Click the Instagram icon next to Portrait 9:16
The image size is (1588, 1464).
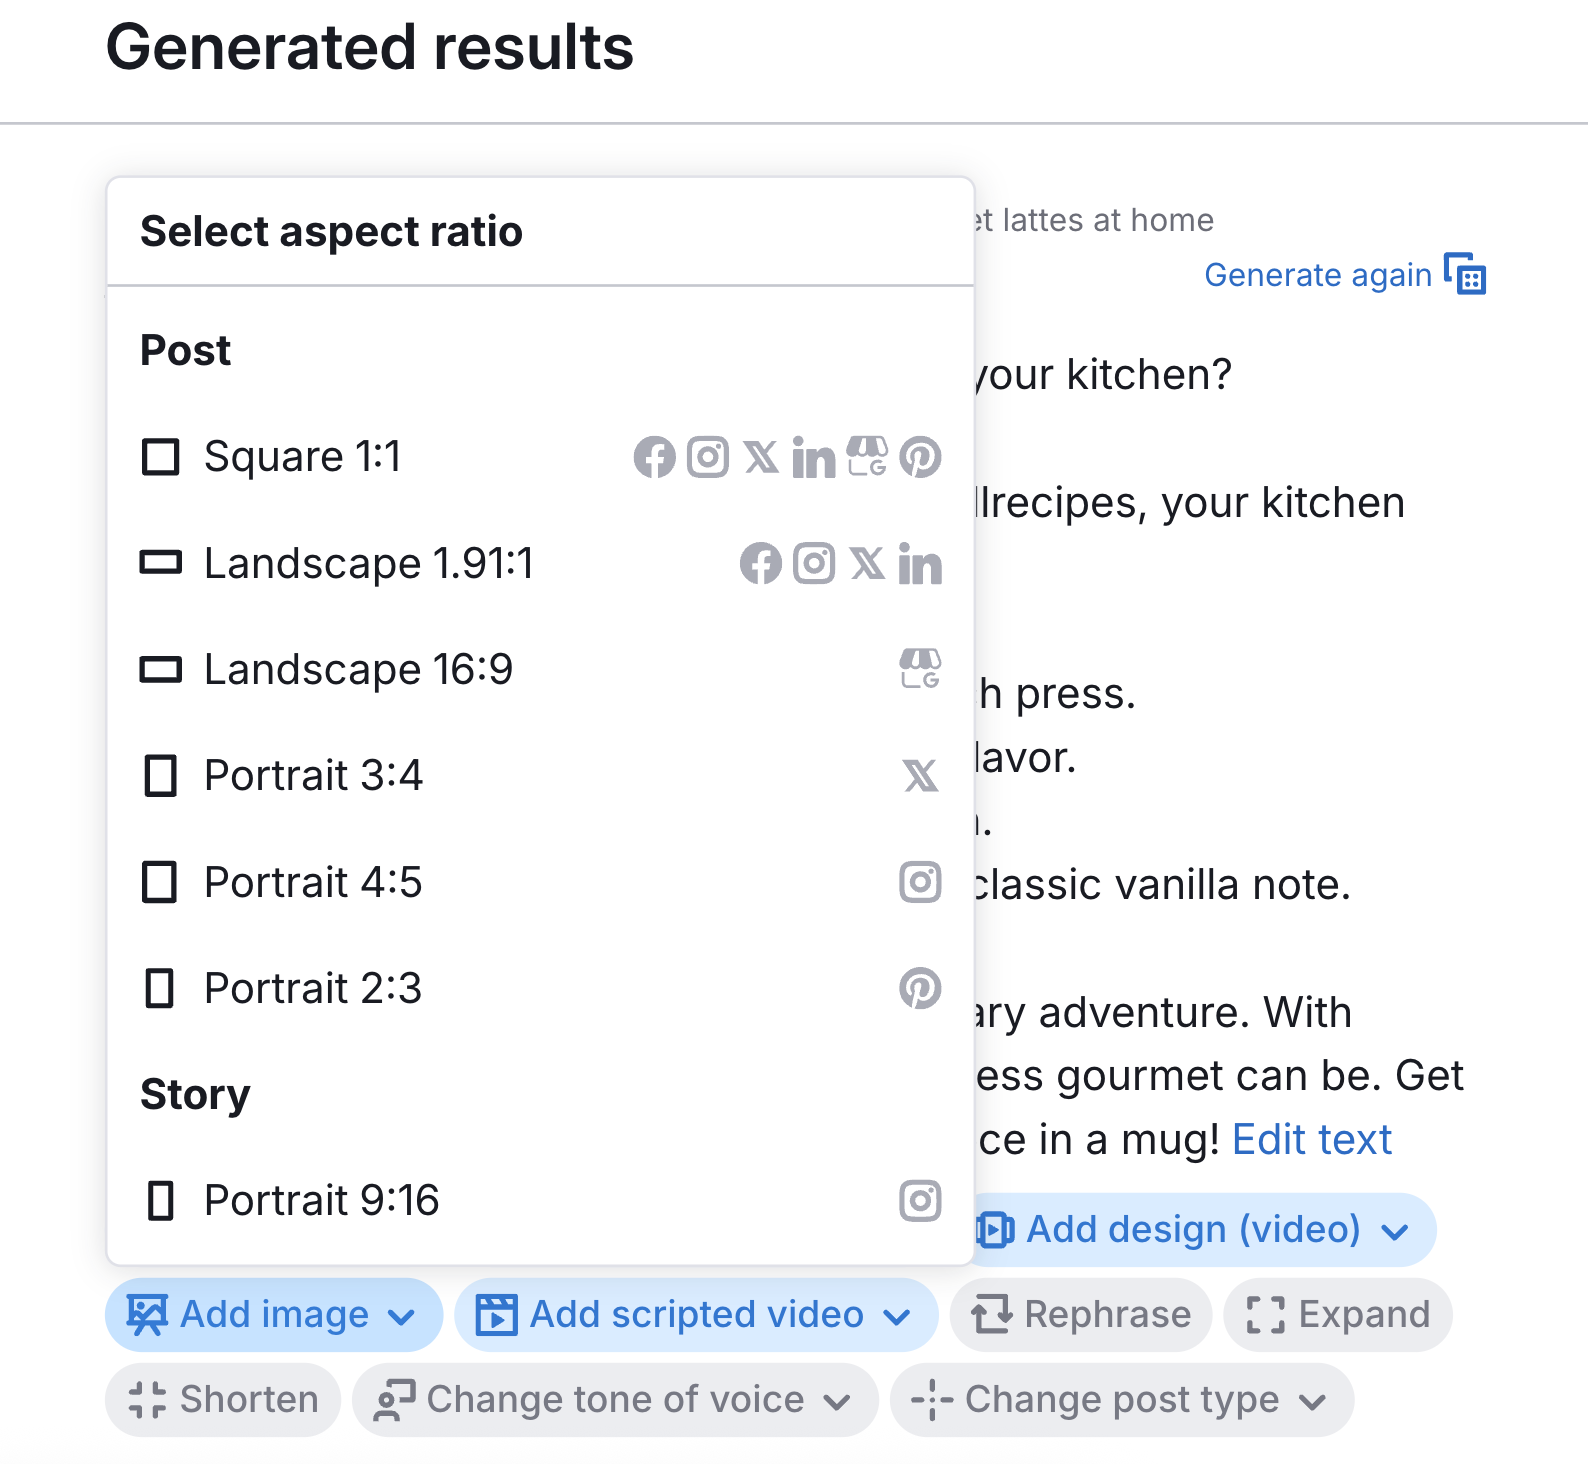[921, 1200]
